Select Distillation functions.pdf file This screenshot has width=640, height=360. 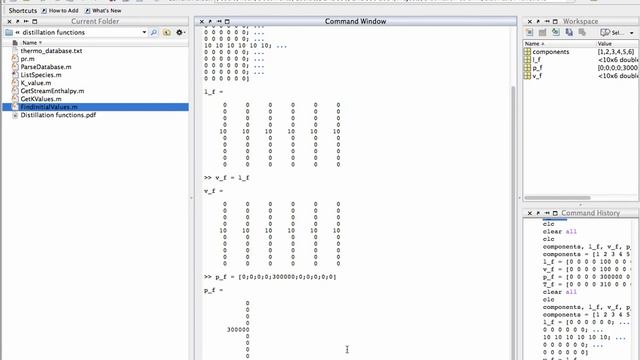[x=58, y=115]
